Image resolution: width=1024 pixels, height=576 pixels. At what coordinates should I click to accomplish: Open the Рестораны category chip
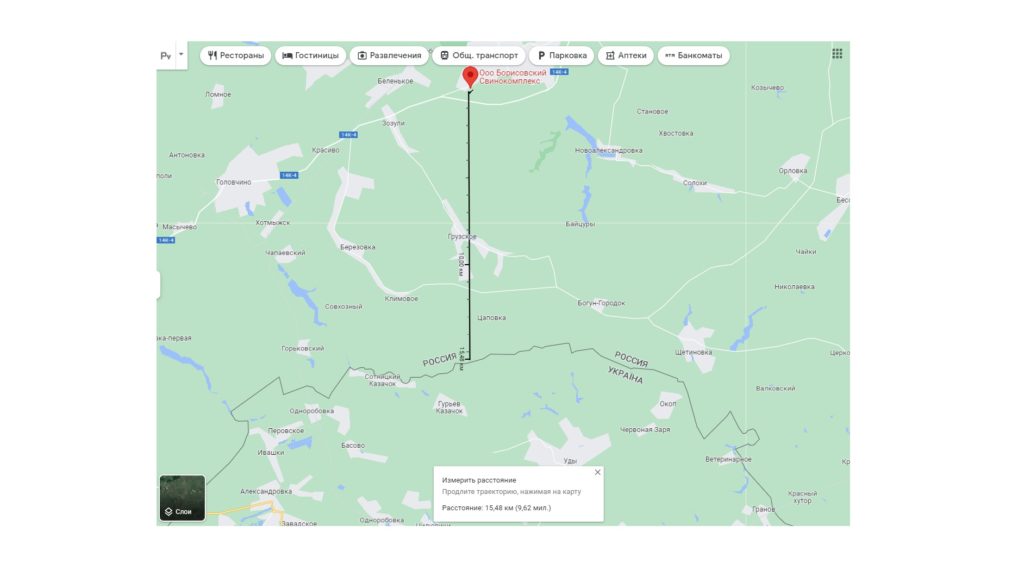tap(236, 56)
